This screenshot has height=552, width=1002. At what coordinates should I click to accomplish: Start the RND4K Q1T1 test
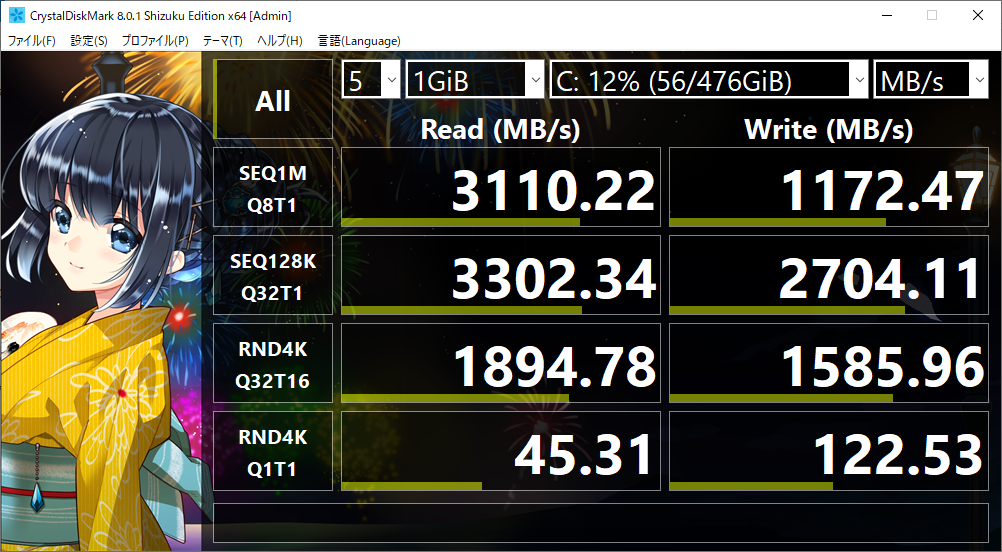tap(273, 452)
